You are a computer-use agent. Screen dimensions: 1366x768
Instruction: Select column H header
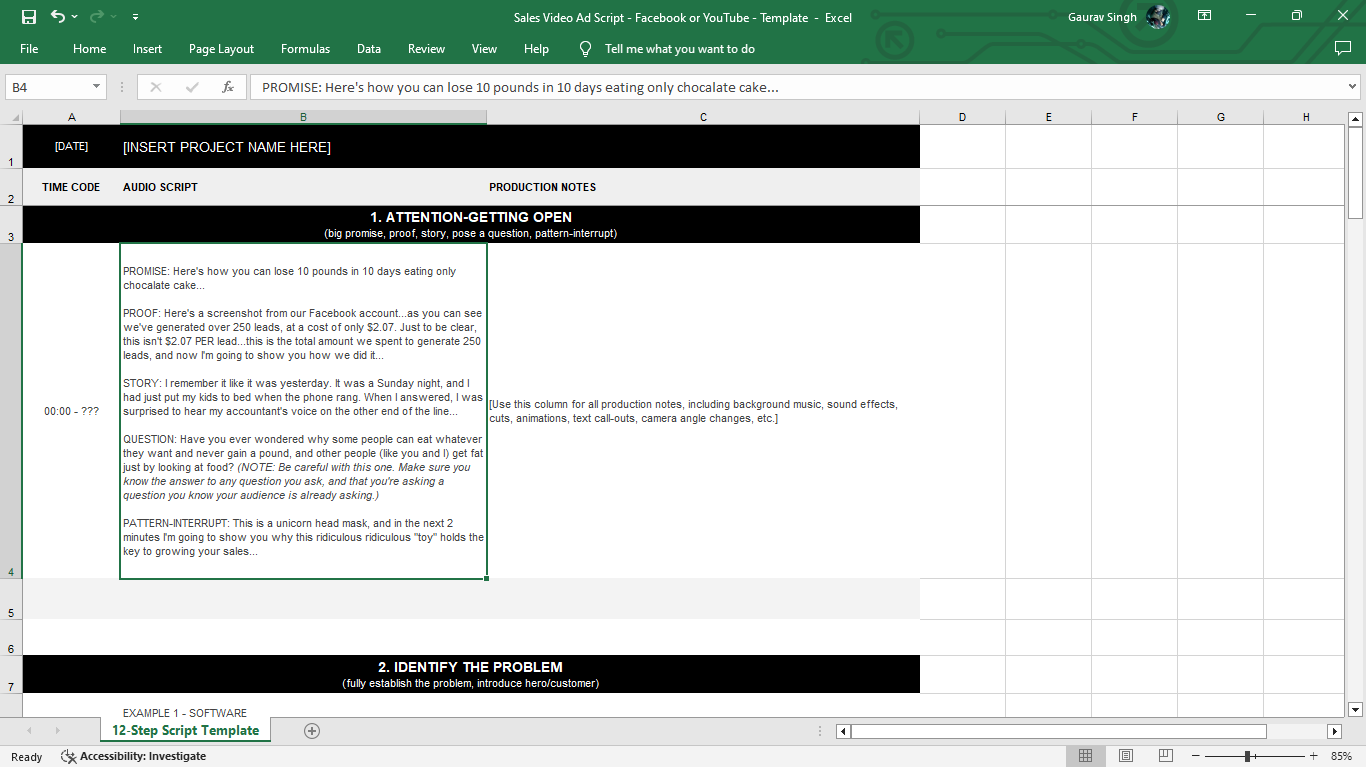tap(1305, 117)
